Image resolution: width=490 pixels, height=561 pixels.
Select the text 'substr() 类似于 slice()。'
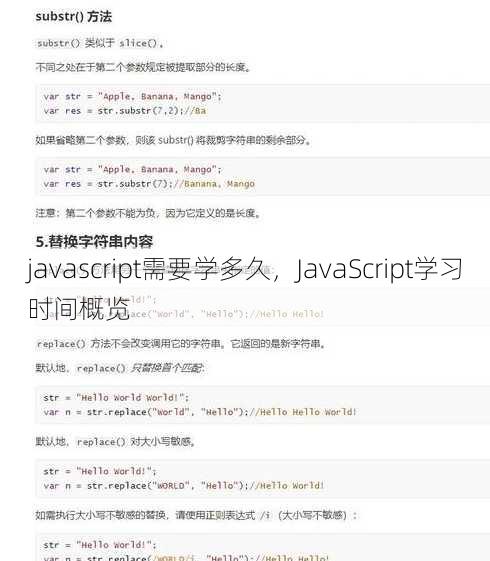click(x=100, y=43)
